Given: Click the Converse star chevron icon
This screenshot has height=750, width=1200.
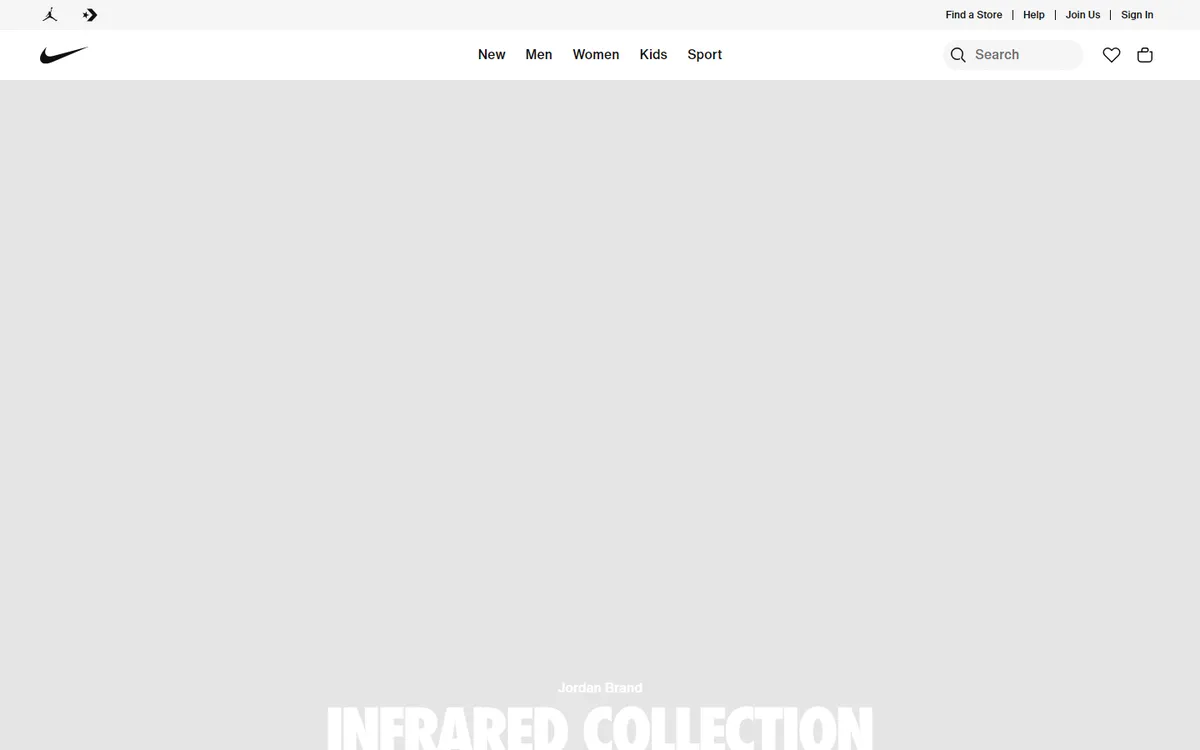Looking at the screenshot, I should pos(90,15).
